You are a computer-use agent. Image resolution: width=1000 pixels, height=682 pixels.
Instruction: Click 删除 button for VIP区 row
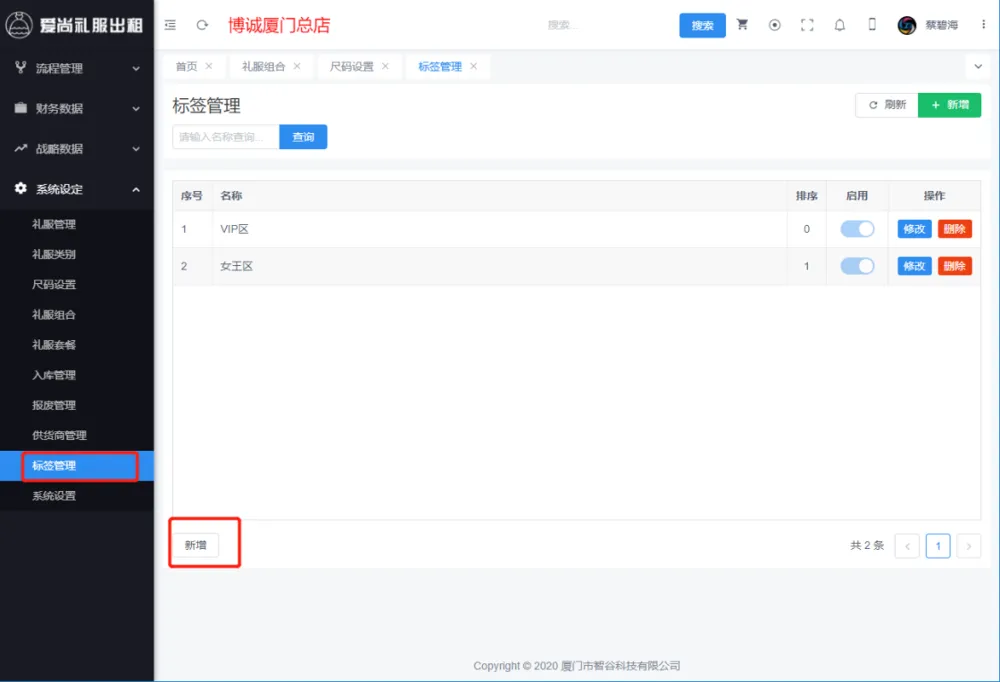954,229
